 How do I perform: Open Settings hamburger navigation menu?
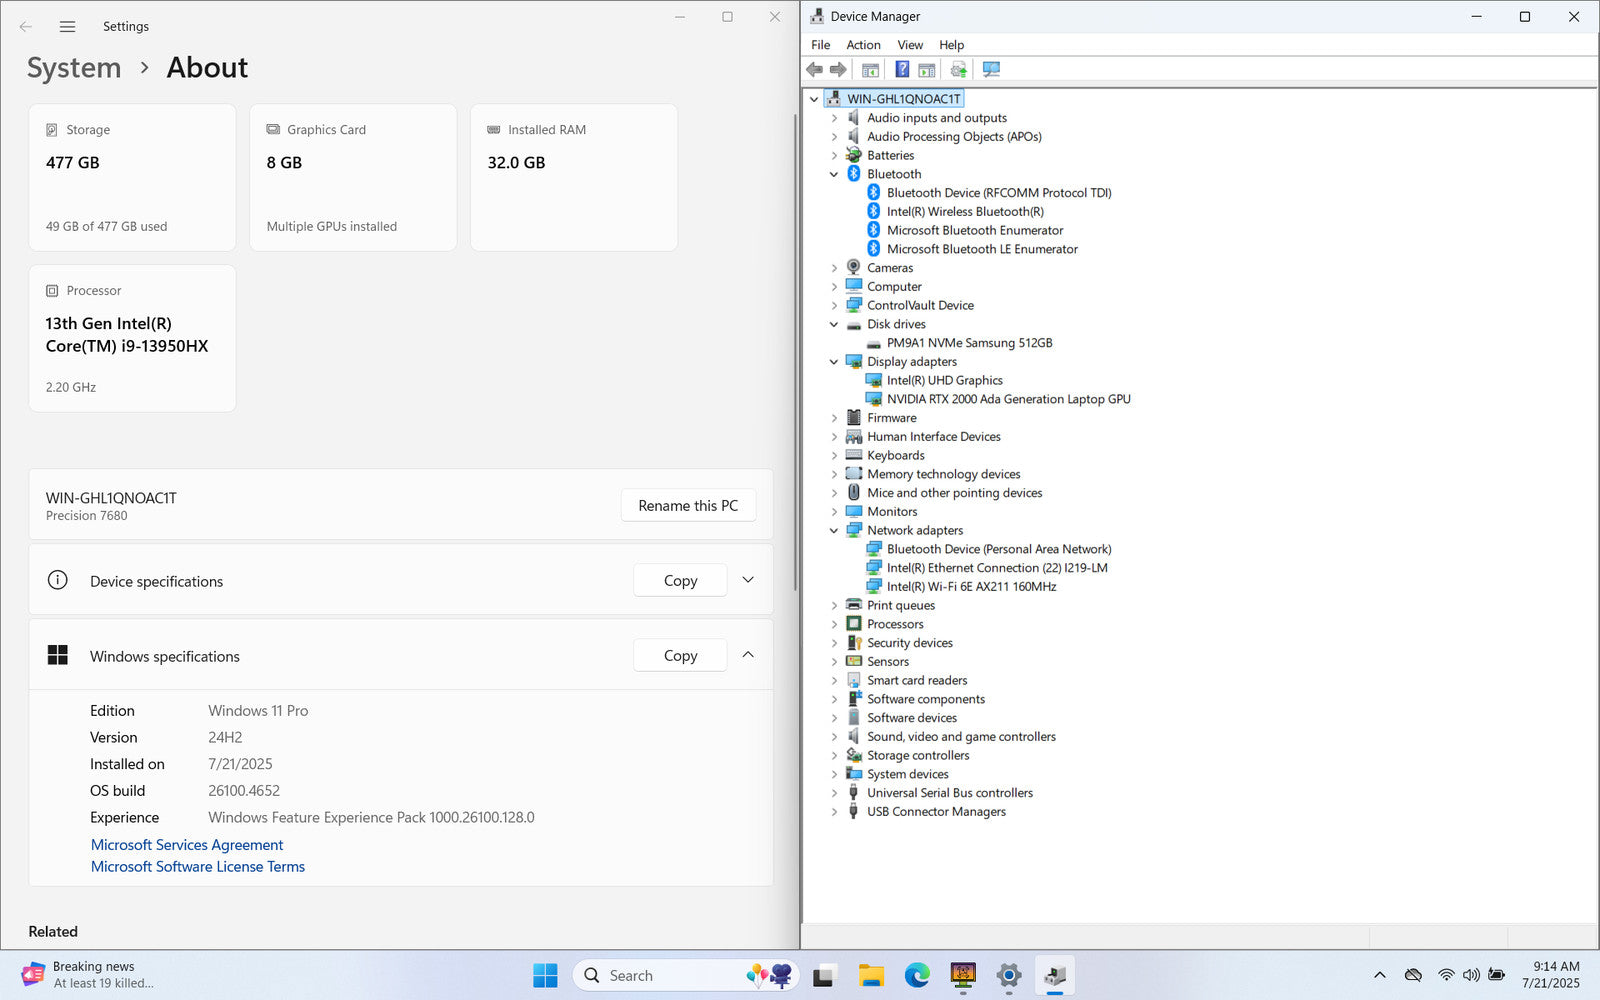click(x=67, y=27)
